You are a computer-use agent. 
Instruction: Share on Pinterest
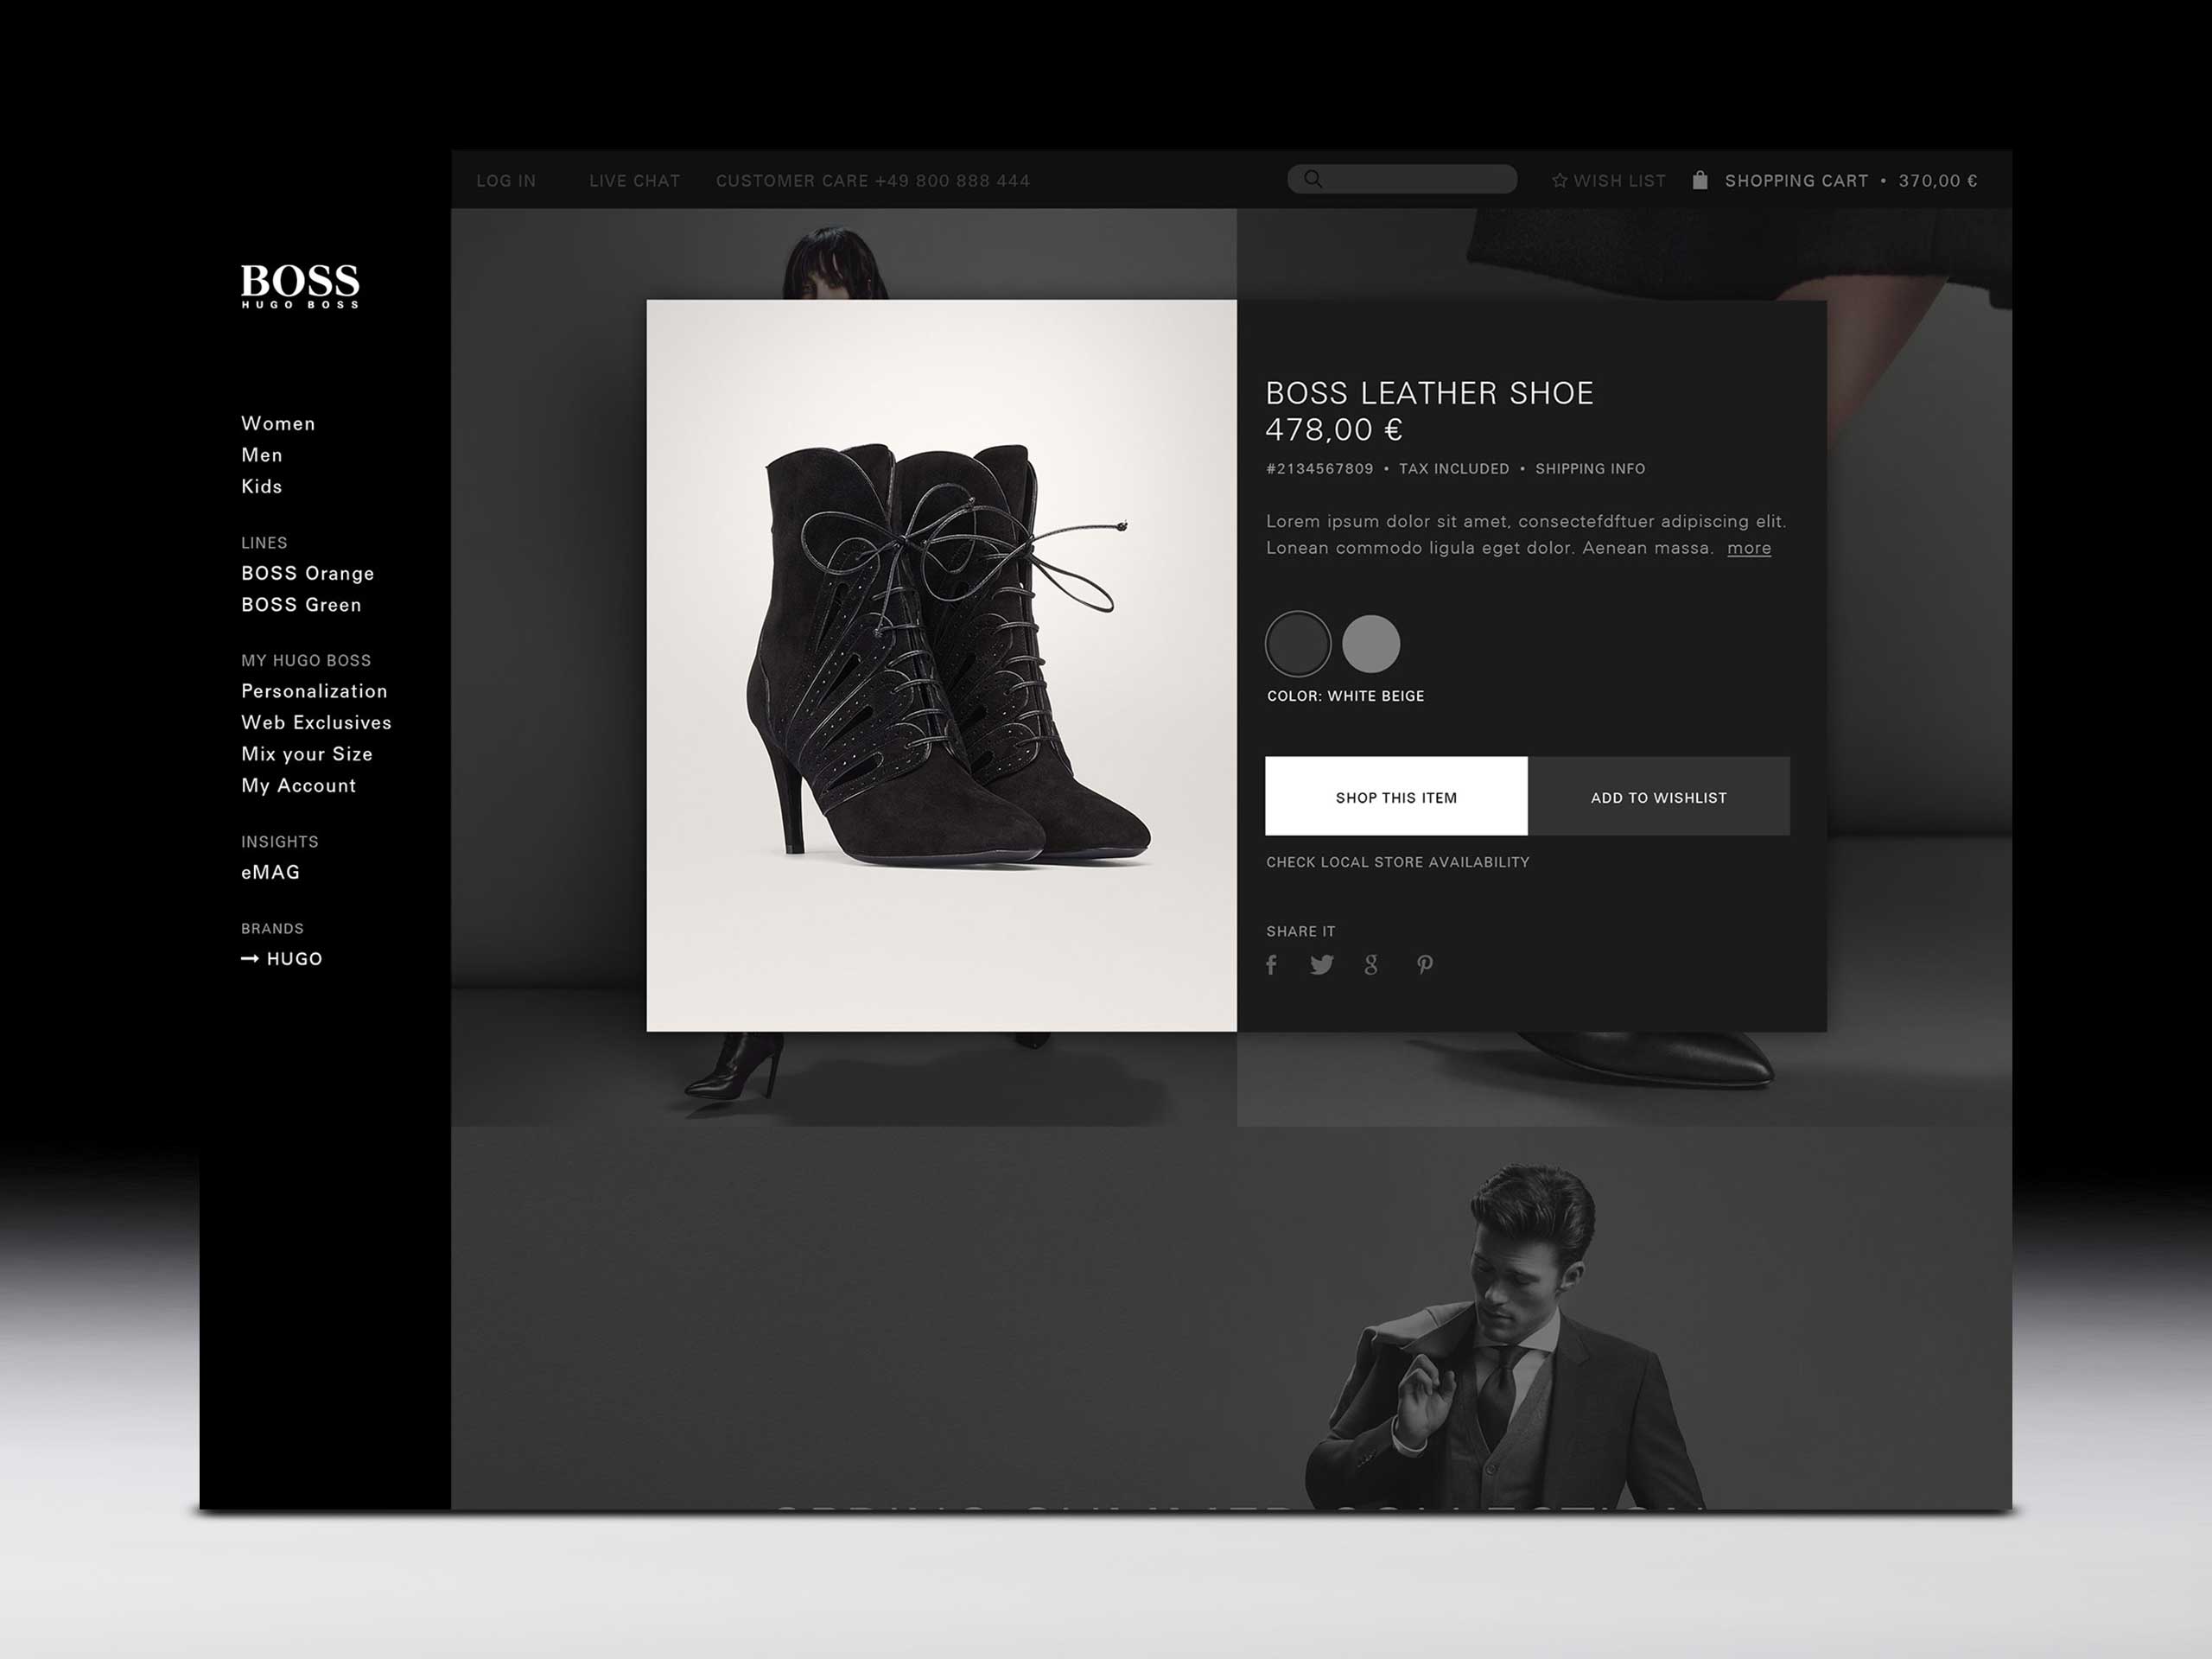pos(1425,964)
